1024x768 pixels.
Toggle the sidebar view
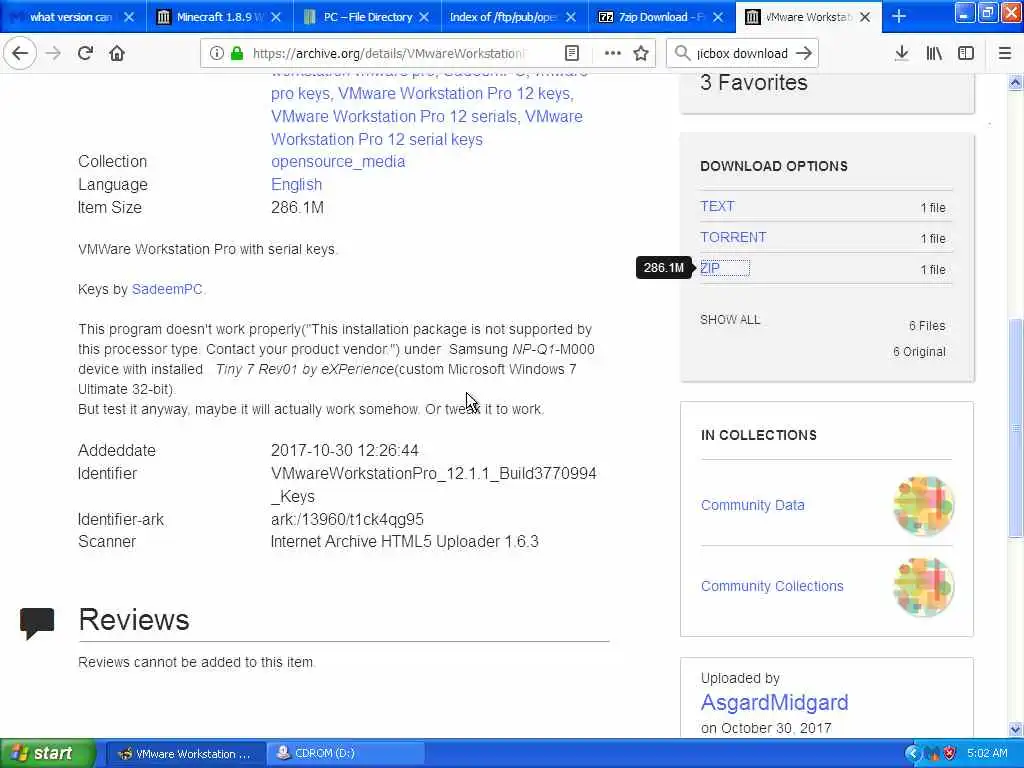[x=966, y=53]
